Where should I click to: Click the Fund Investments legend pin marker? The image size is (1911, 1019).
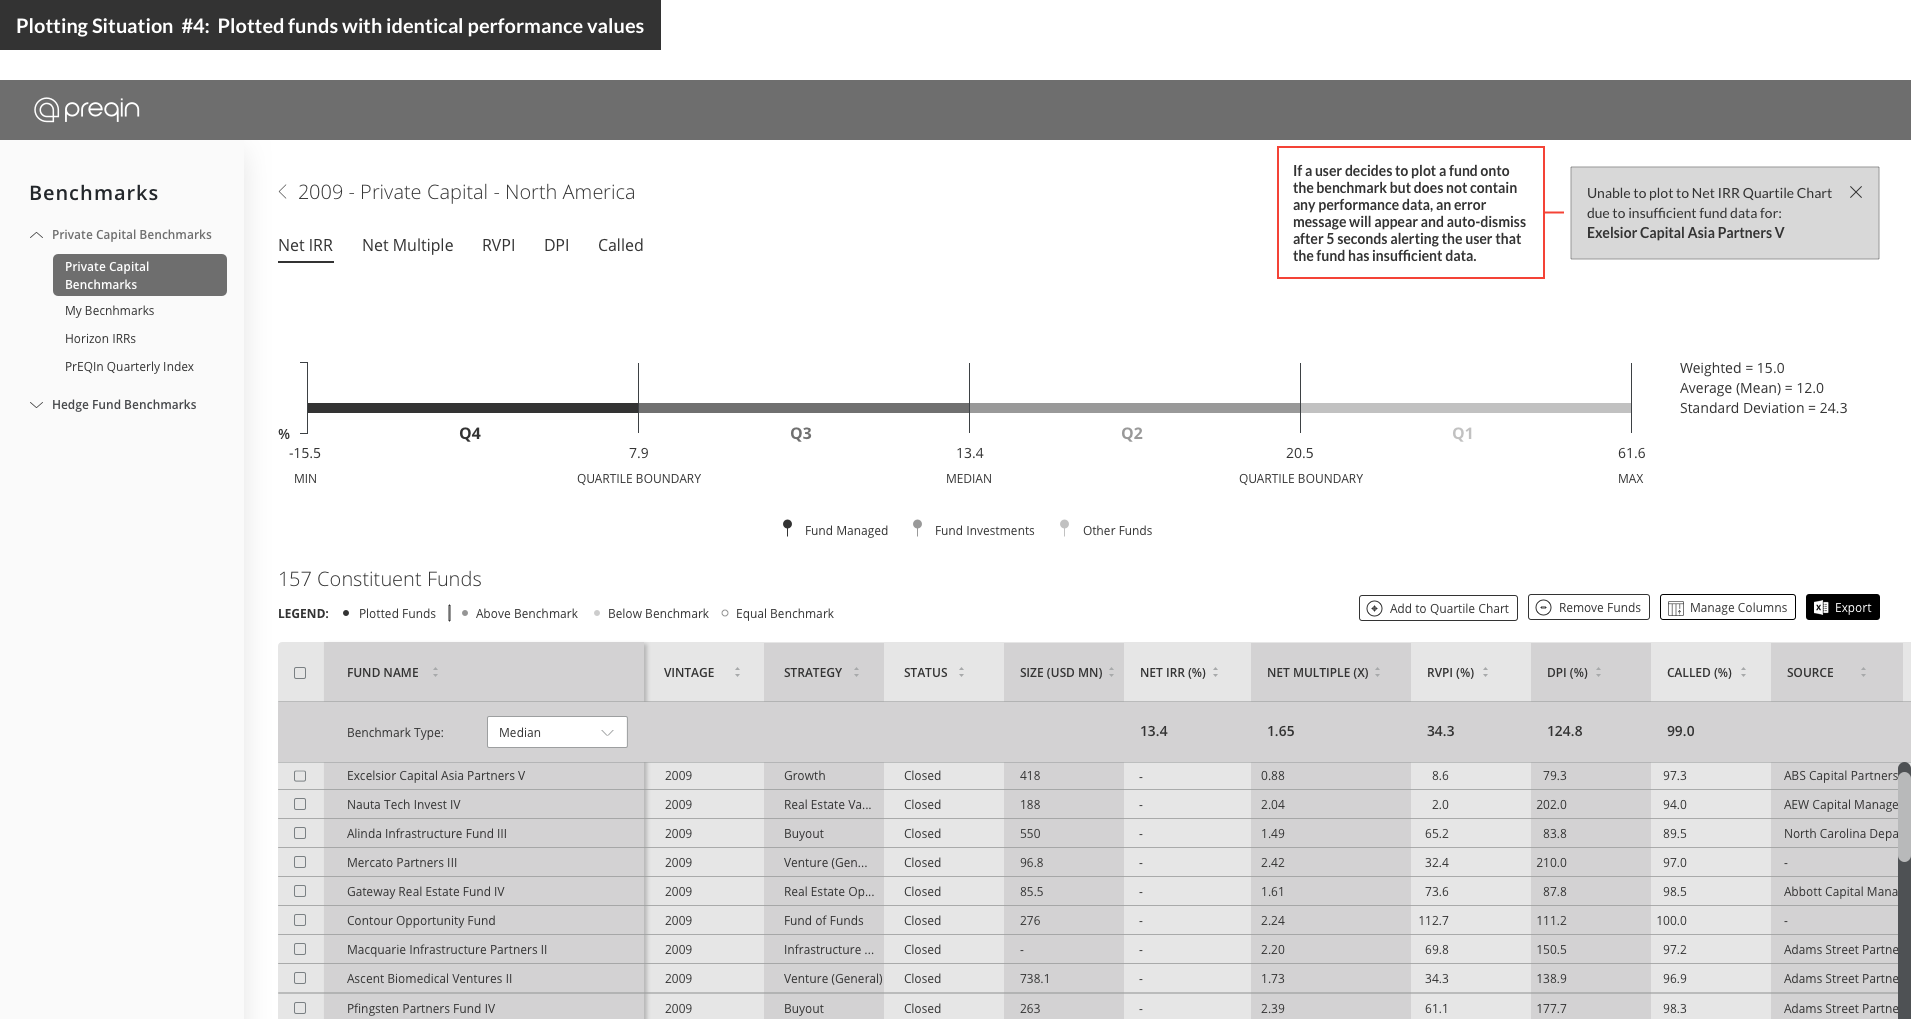tap(917, 527)
